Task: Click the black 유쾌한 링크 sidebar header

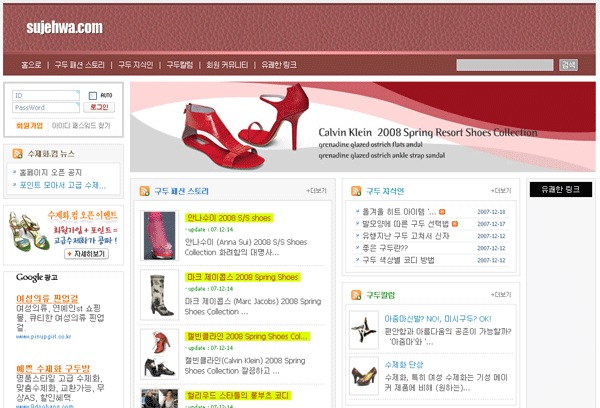Action: (x=561, y=189)
